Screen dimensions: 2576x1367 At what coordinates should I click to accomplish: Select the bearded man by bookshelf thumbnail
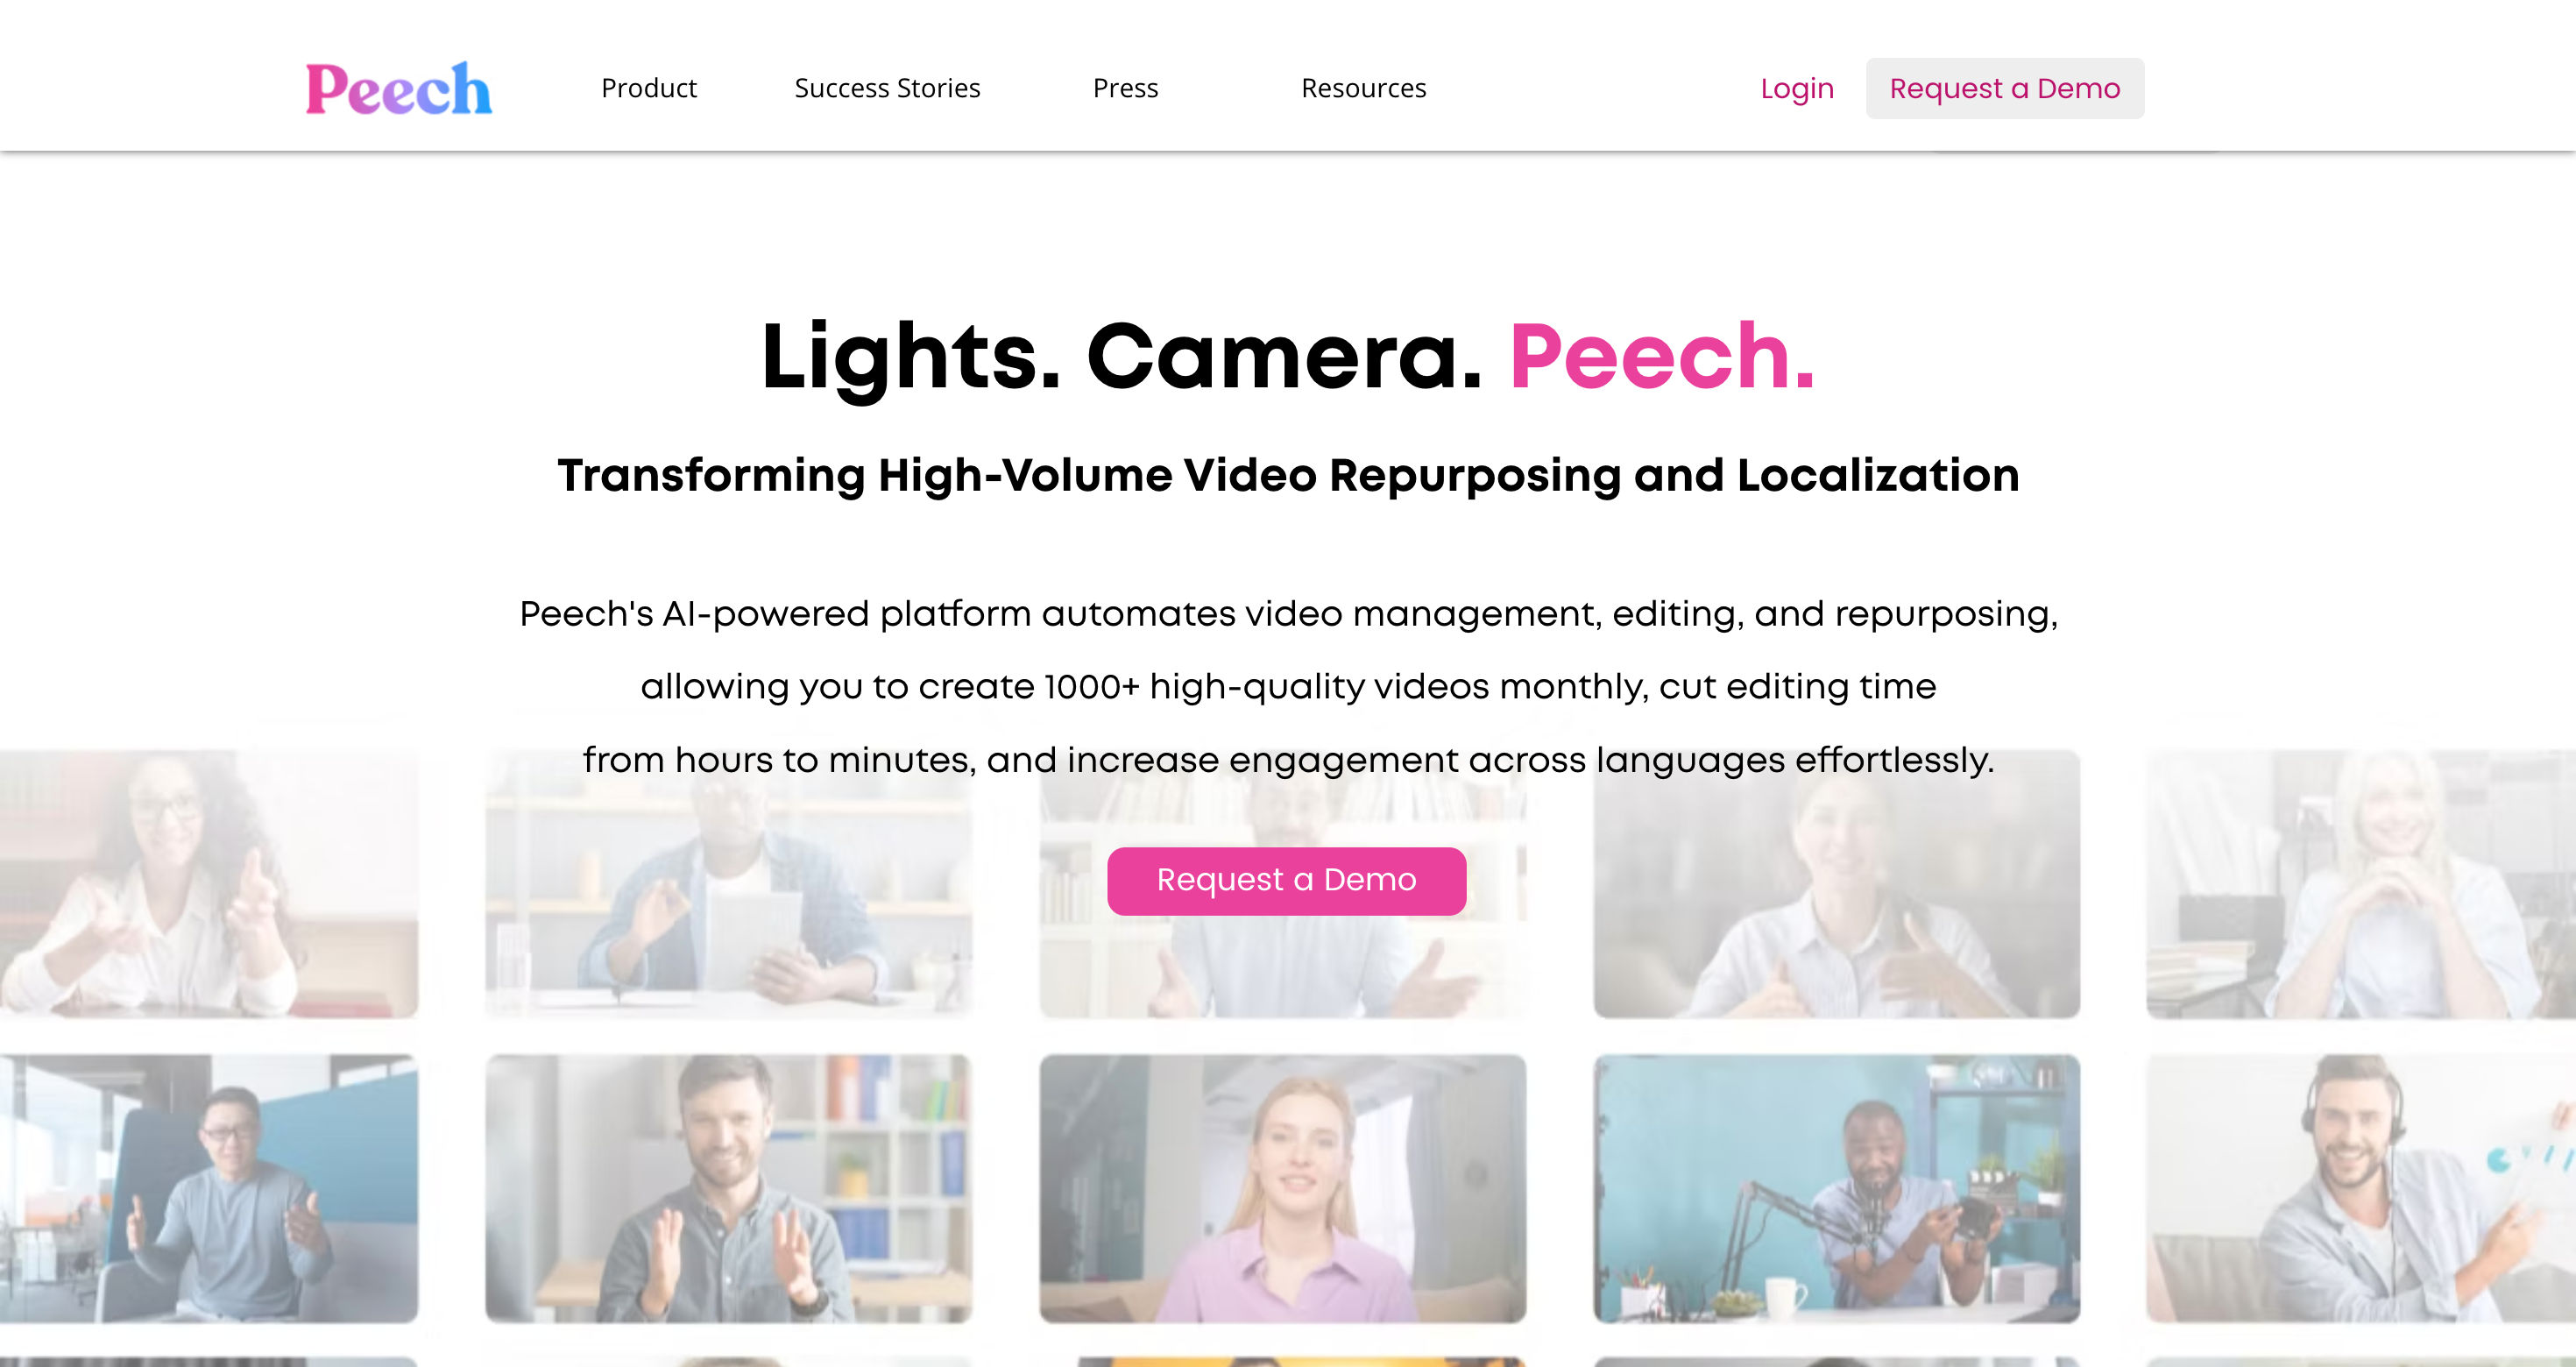point(728,1188)
